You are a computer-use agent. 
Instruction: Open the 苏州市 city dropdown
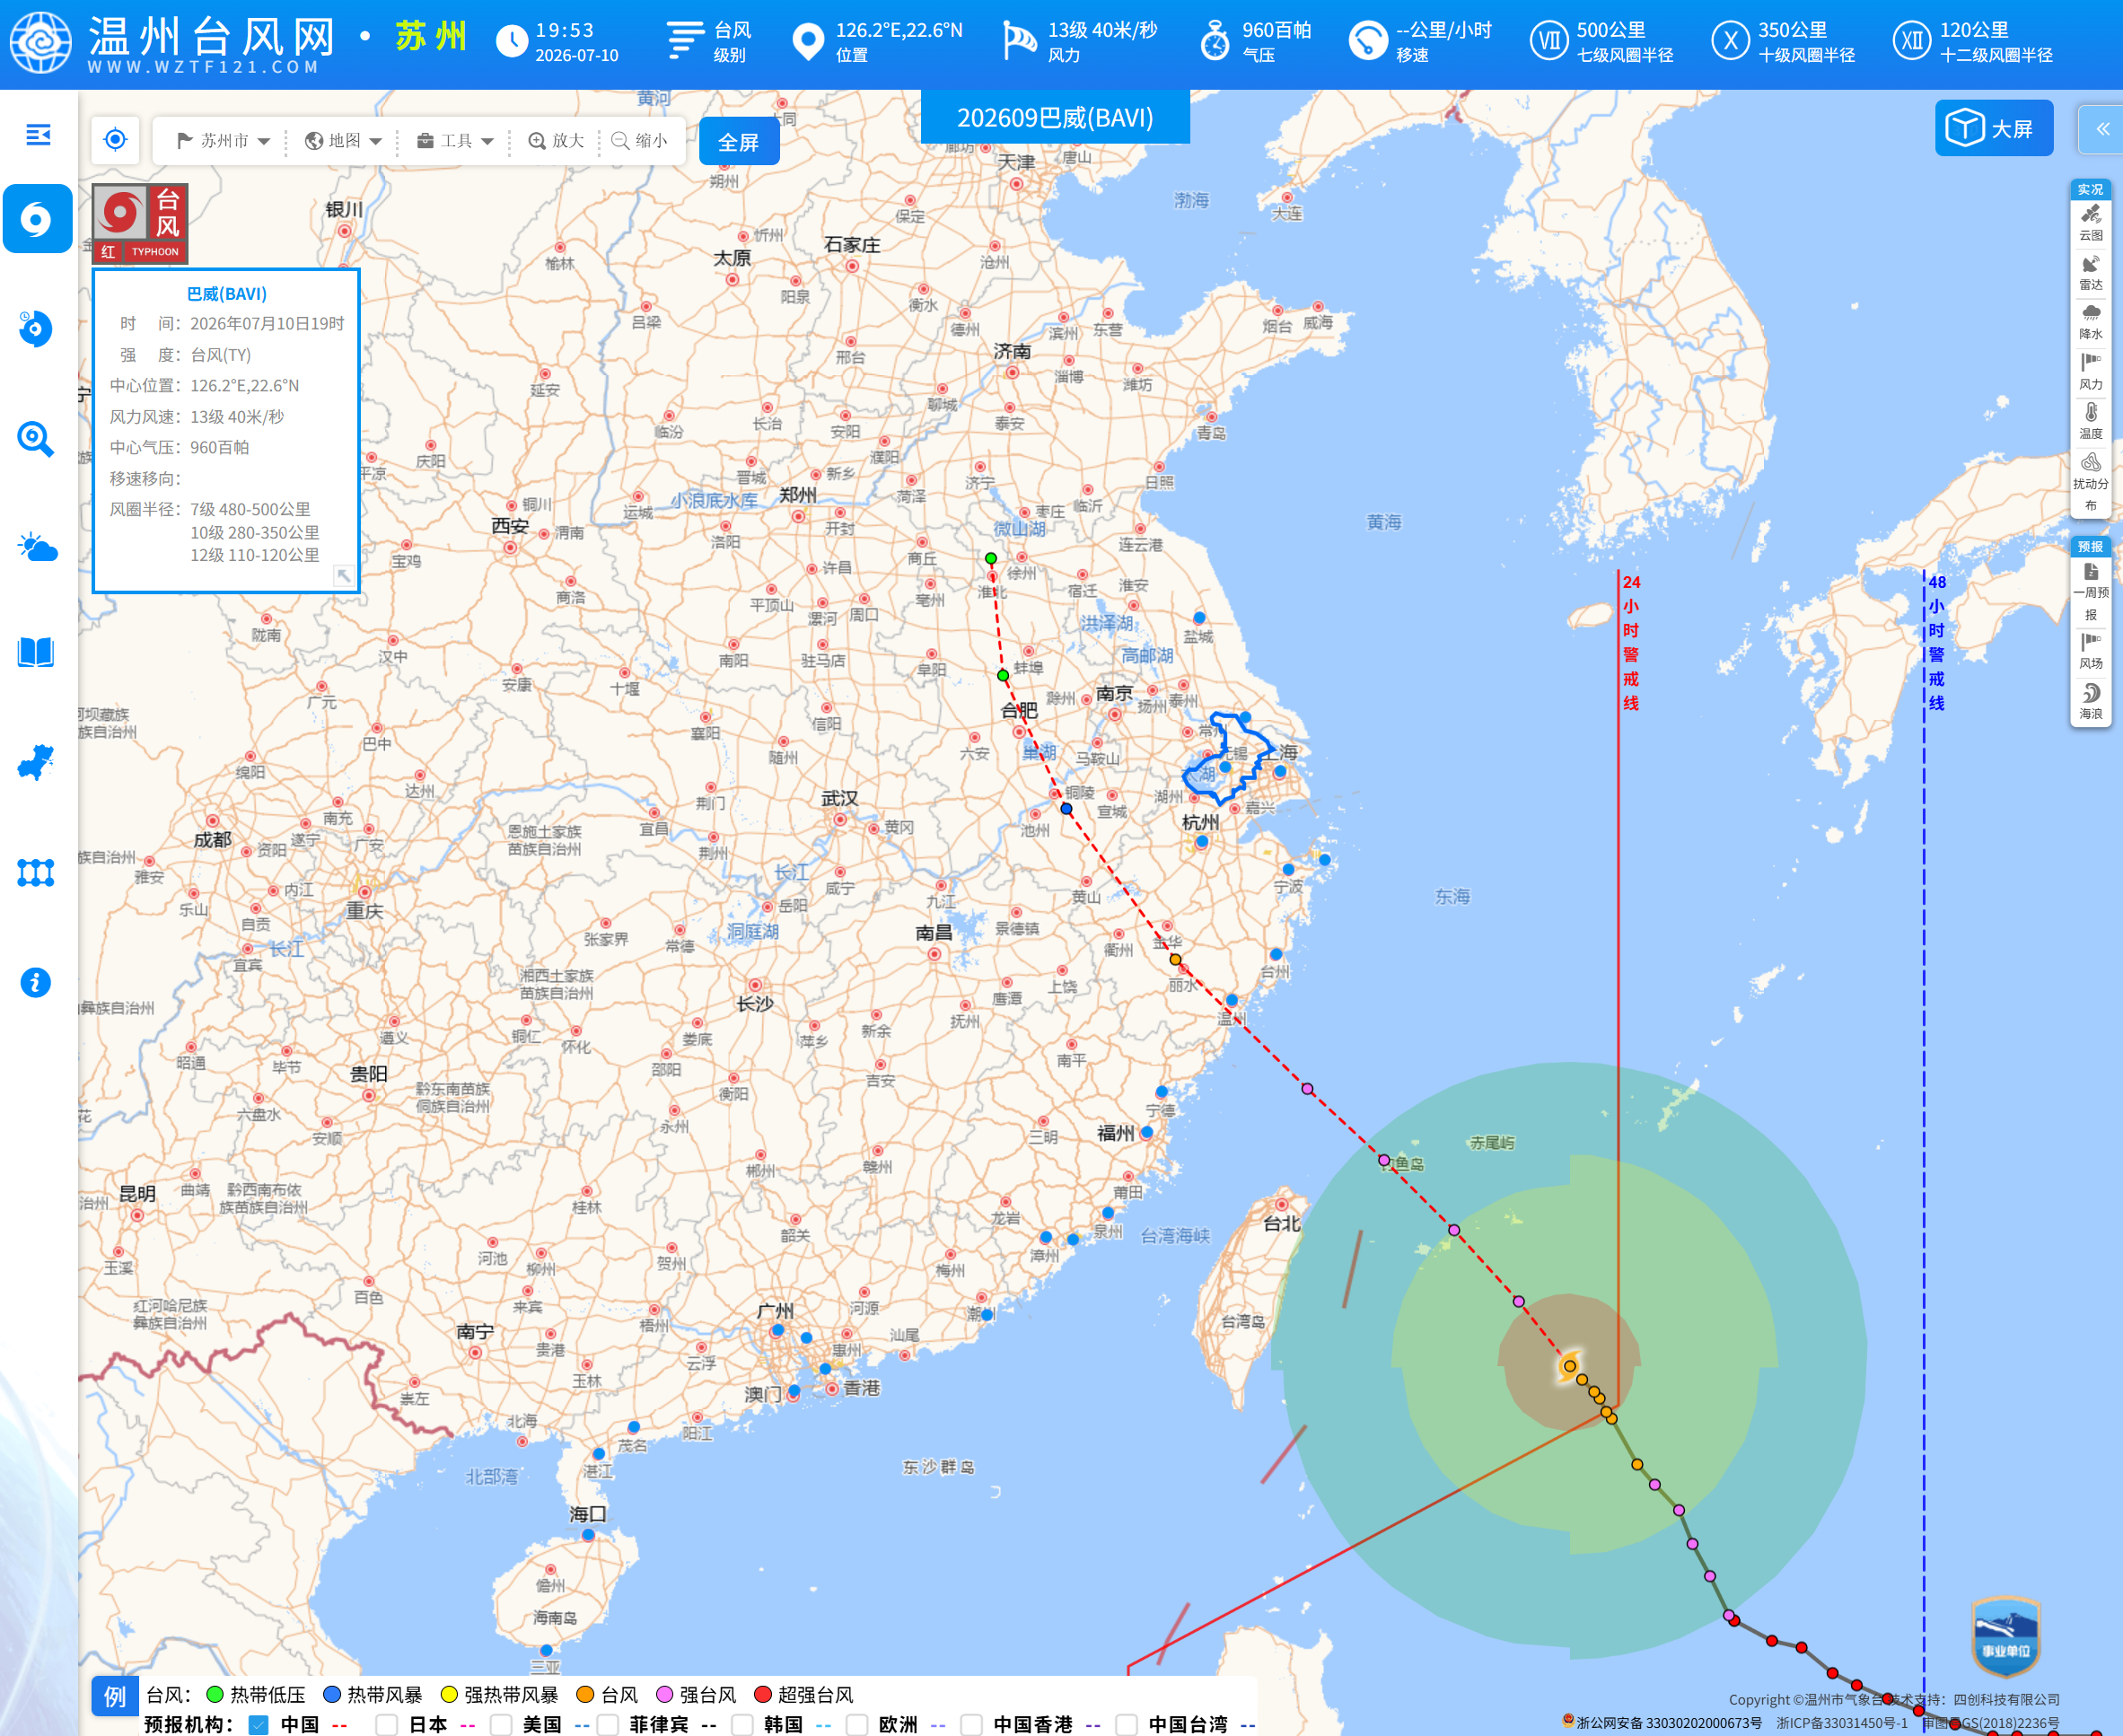click(x=223, y=140)
